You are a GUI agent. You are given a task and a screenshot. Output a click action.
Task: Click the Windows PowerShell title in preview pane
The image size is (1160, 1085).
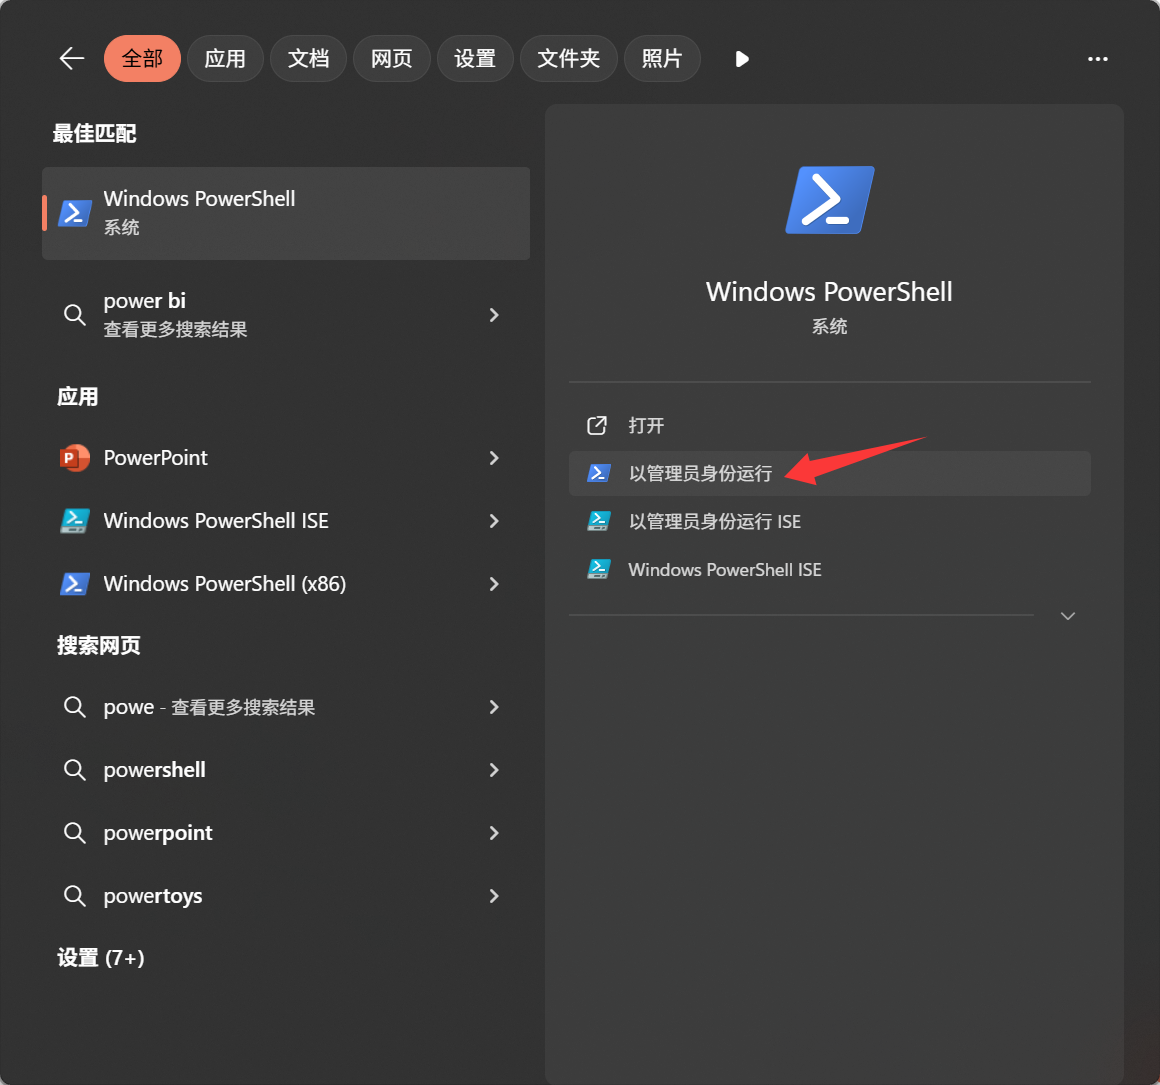point(829,291)
